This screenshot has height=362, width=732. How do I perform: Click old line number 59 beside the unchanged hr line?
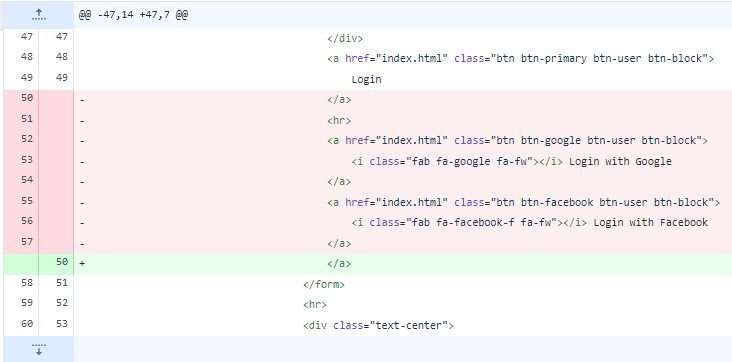27,303
